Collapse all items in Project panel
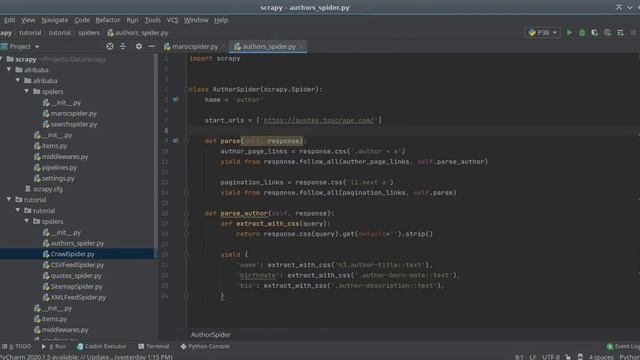This screenshot has height=360, width=640. pyautogui.click(x=123, y=47)
